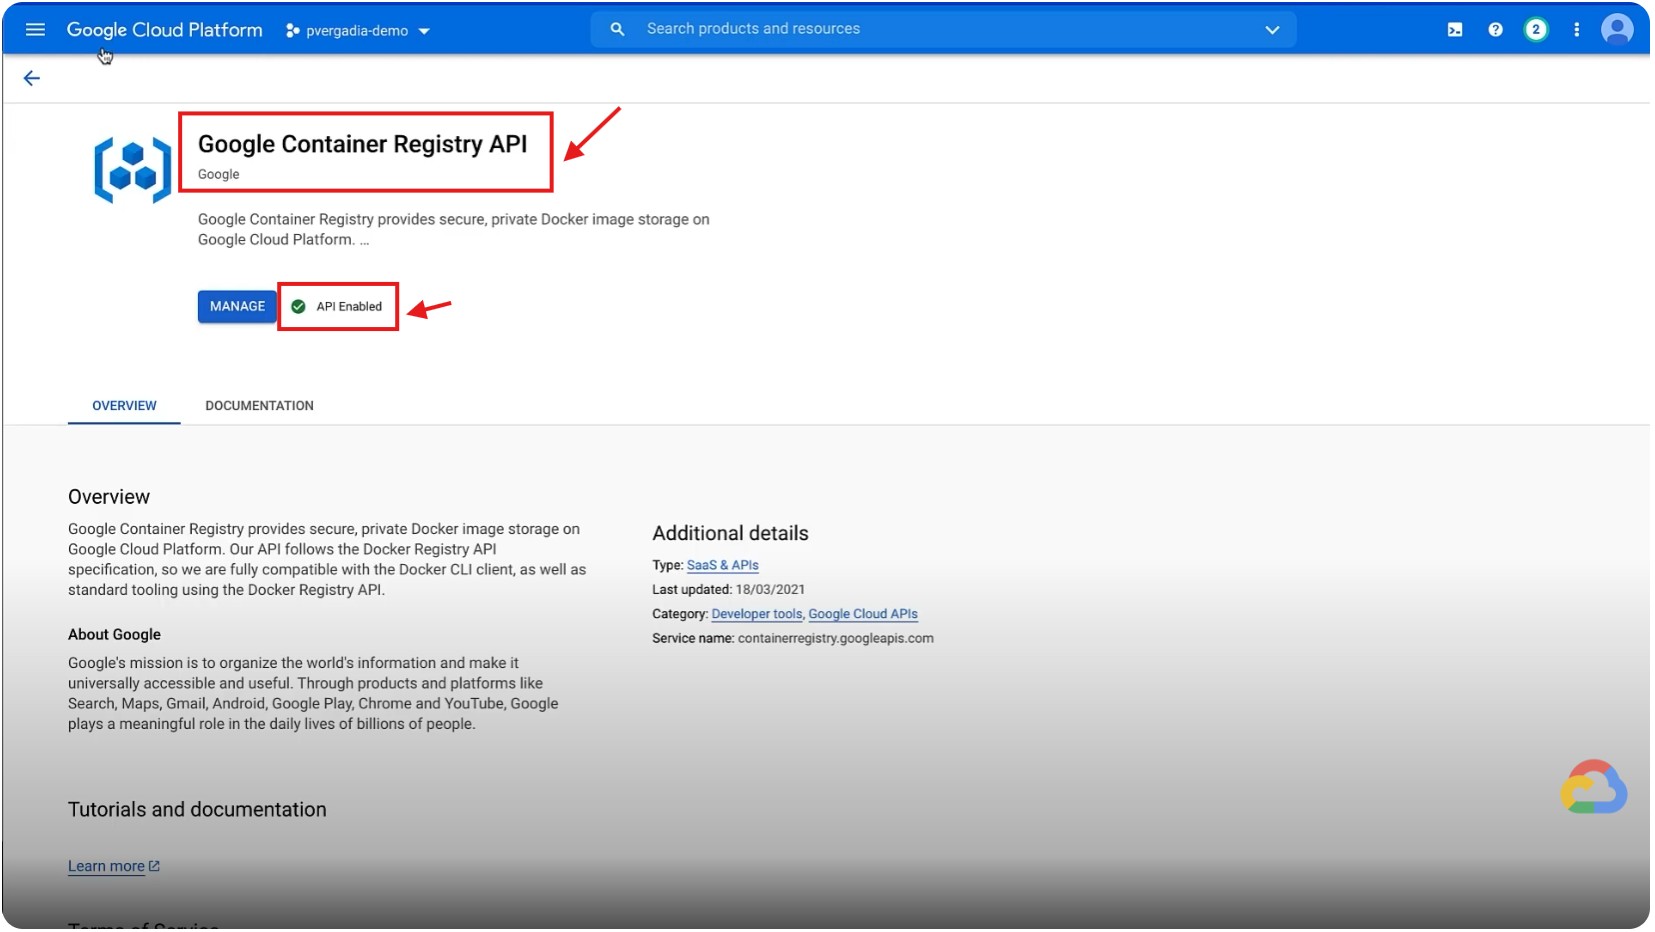This screenshot has width=1655, height=932.
Task: Open the pvergadia-demo project selector
Action: (x=357, y=31)
